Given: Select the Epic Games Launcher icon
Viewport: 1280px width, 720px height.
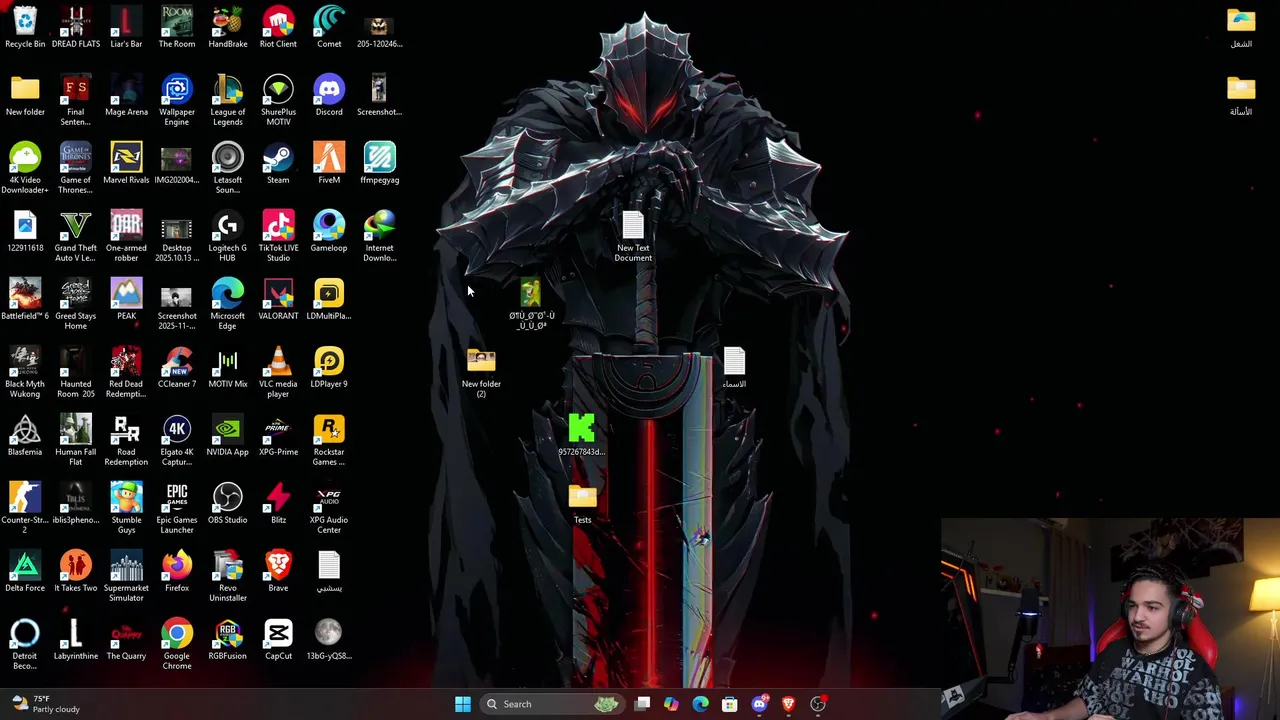Looking at the screenshot, I should [x=177, y=508].
